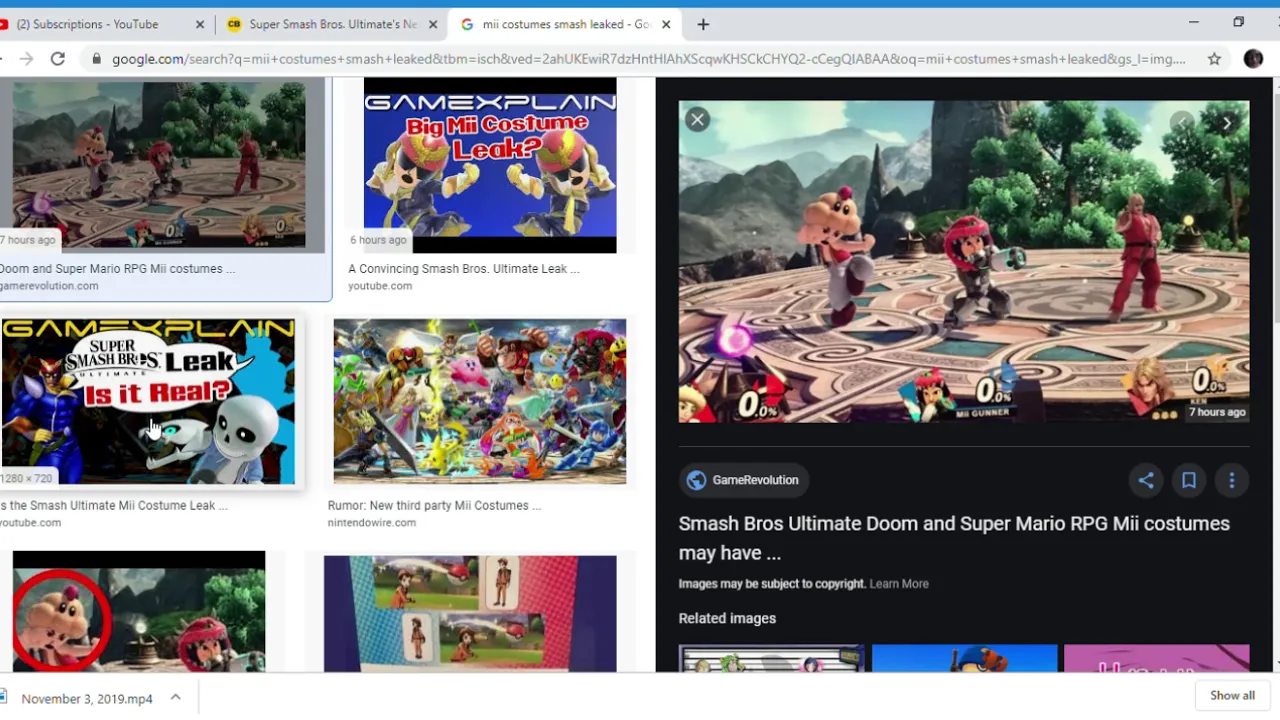Image resolution: width=1280 pixels, height=720 pixels.
Task: Open the pink related image thumbnail
Action: pos(1157,658)
